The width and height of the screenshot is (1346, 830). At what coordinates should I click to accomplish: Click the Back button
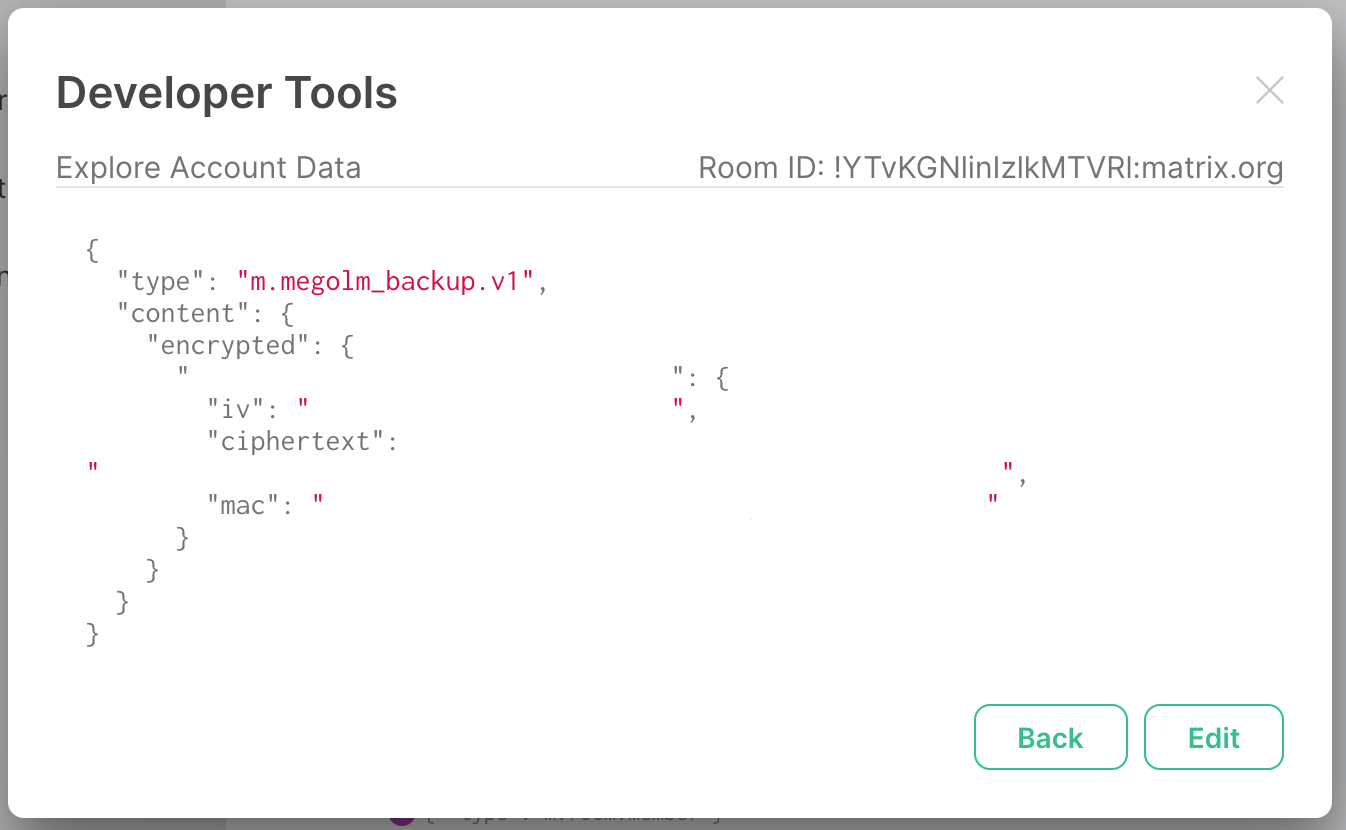click(1050, 737)
